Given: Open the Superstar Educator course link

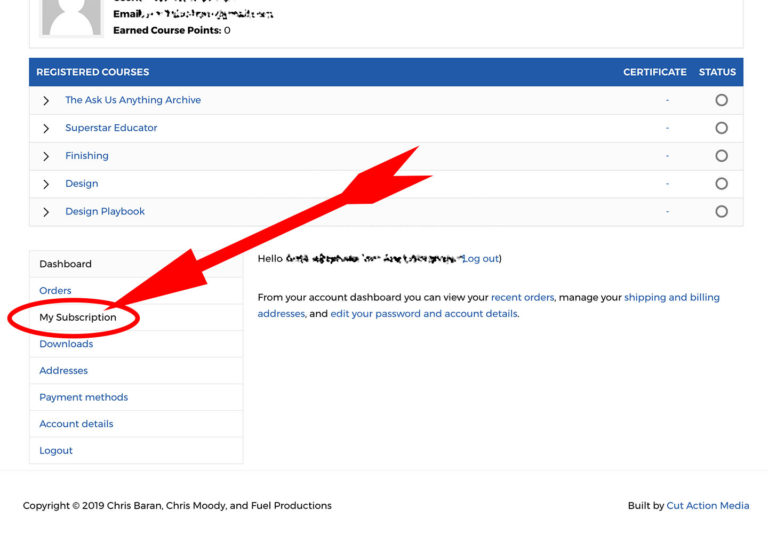Looking at the screenshot, I should point(111,128).
